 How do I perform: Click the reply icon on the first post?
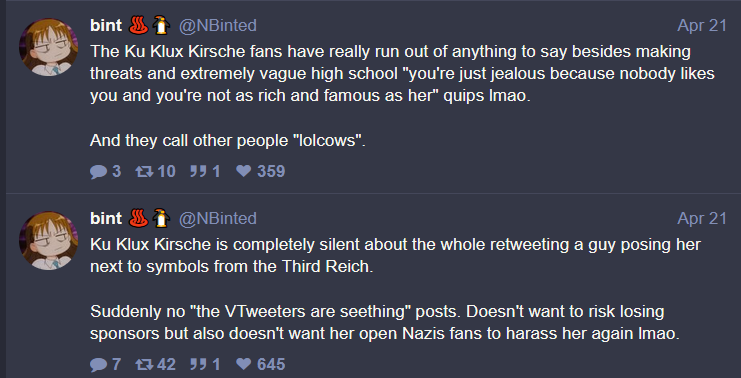tap(98, 171)
